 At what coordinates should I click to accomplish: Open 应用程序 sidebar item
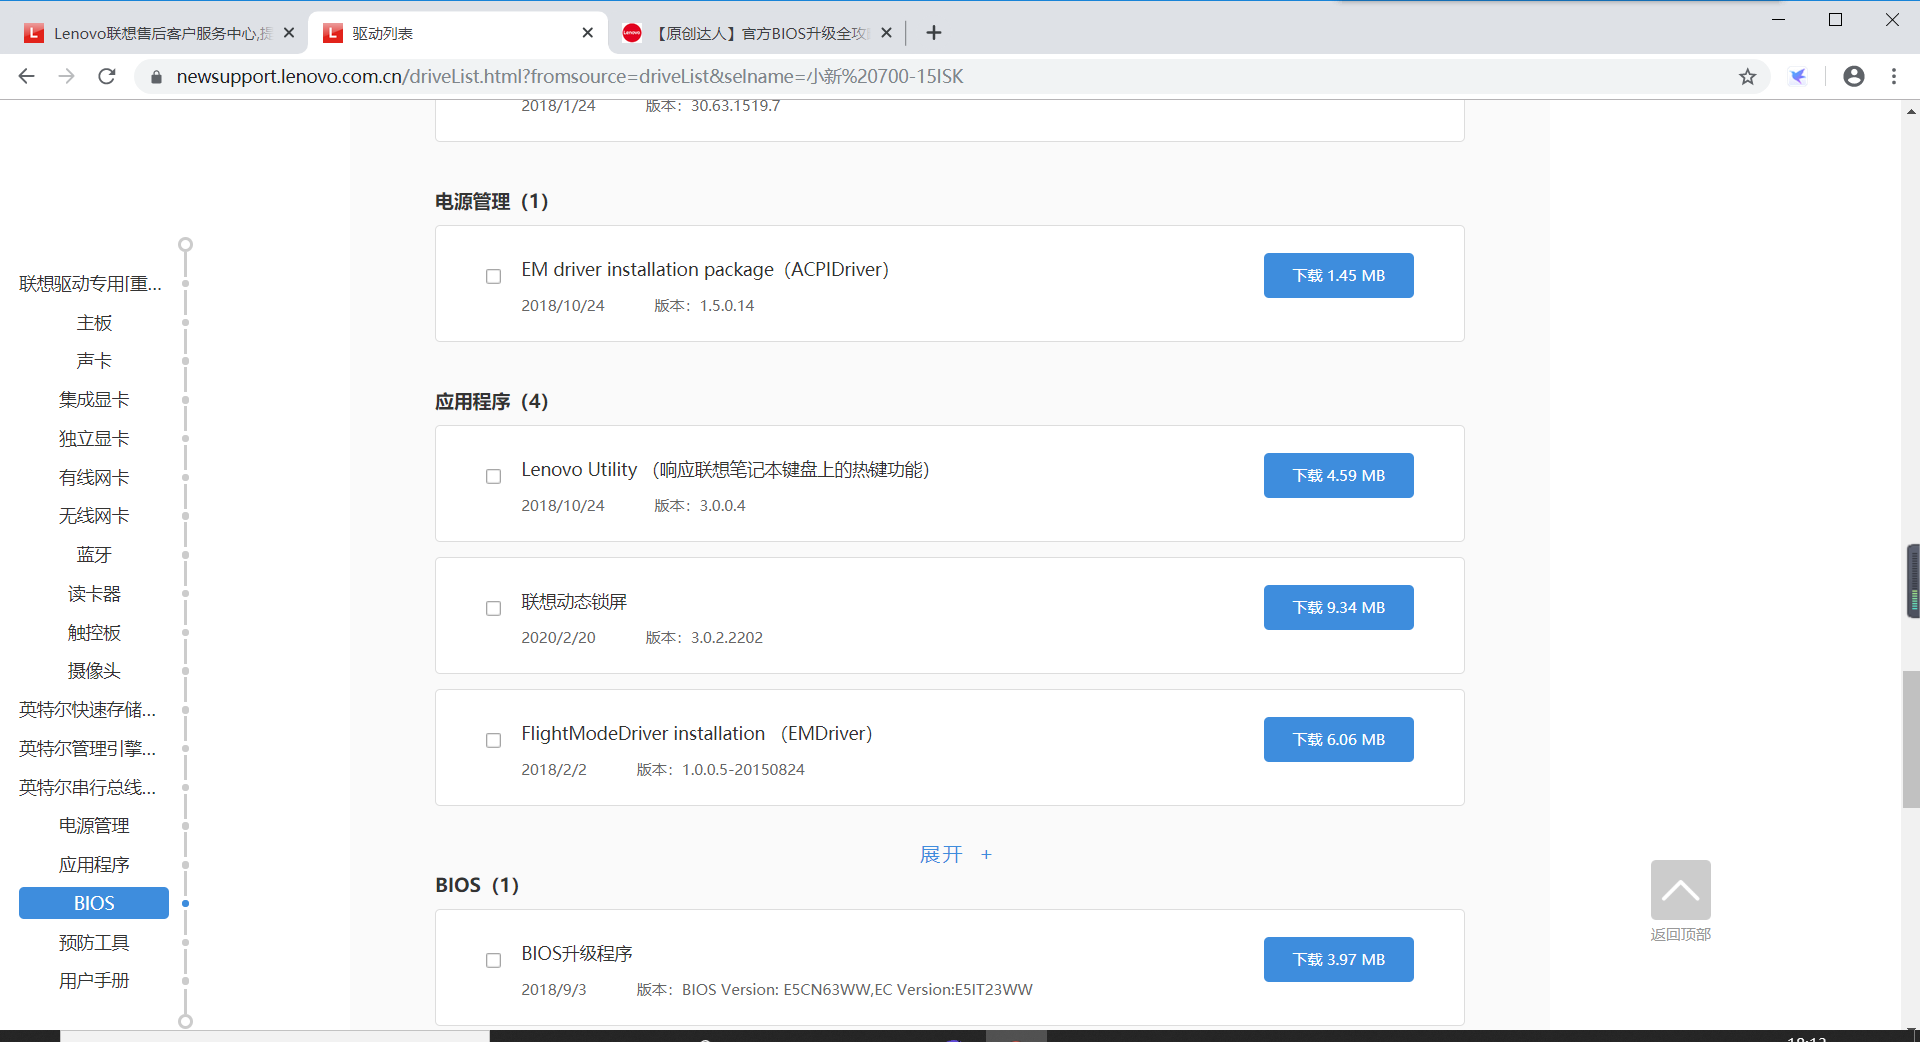[x=94, y=865]
